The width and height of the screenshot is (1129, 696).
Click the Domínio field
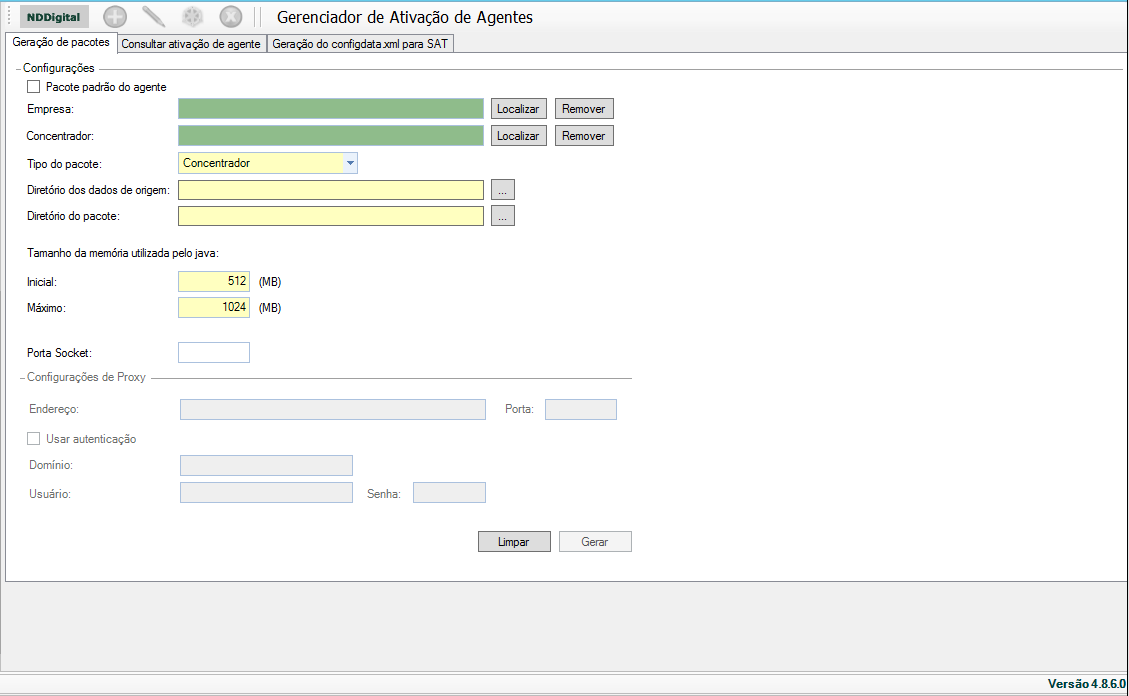point(266,466)
